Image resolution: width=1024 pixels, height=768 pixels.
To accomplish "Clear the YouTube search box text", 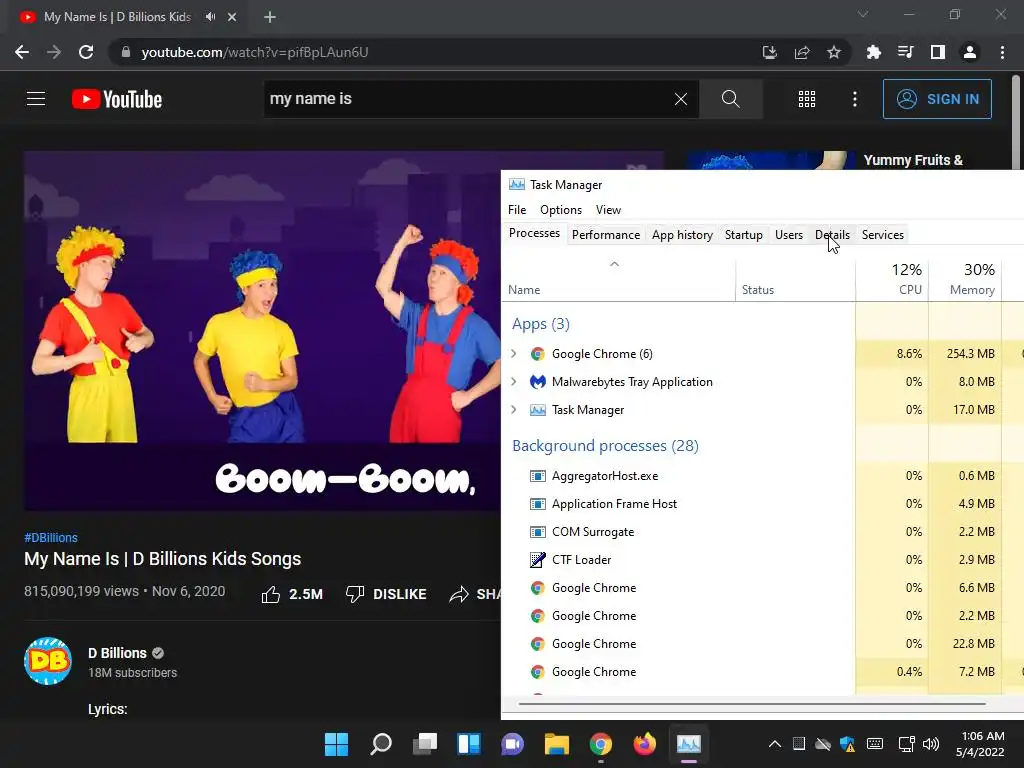I will [680, 99].
